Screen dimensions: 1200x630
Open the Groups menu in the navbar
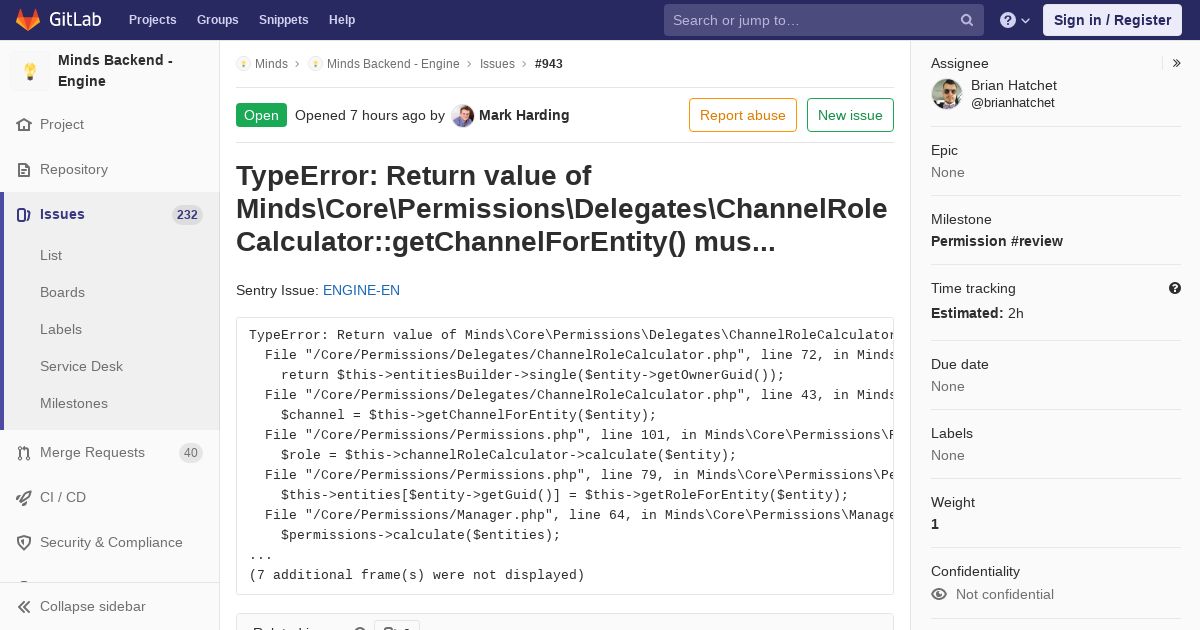[x=217, y=20]
